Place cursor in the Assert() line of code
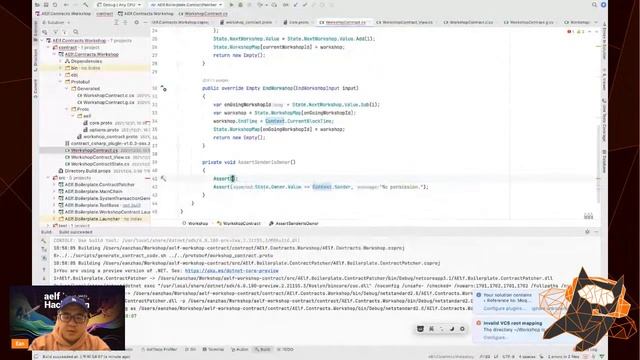 pos(224,178)
